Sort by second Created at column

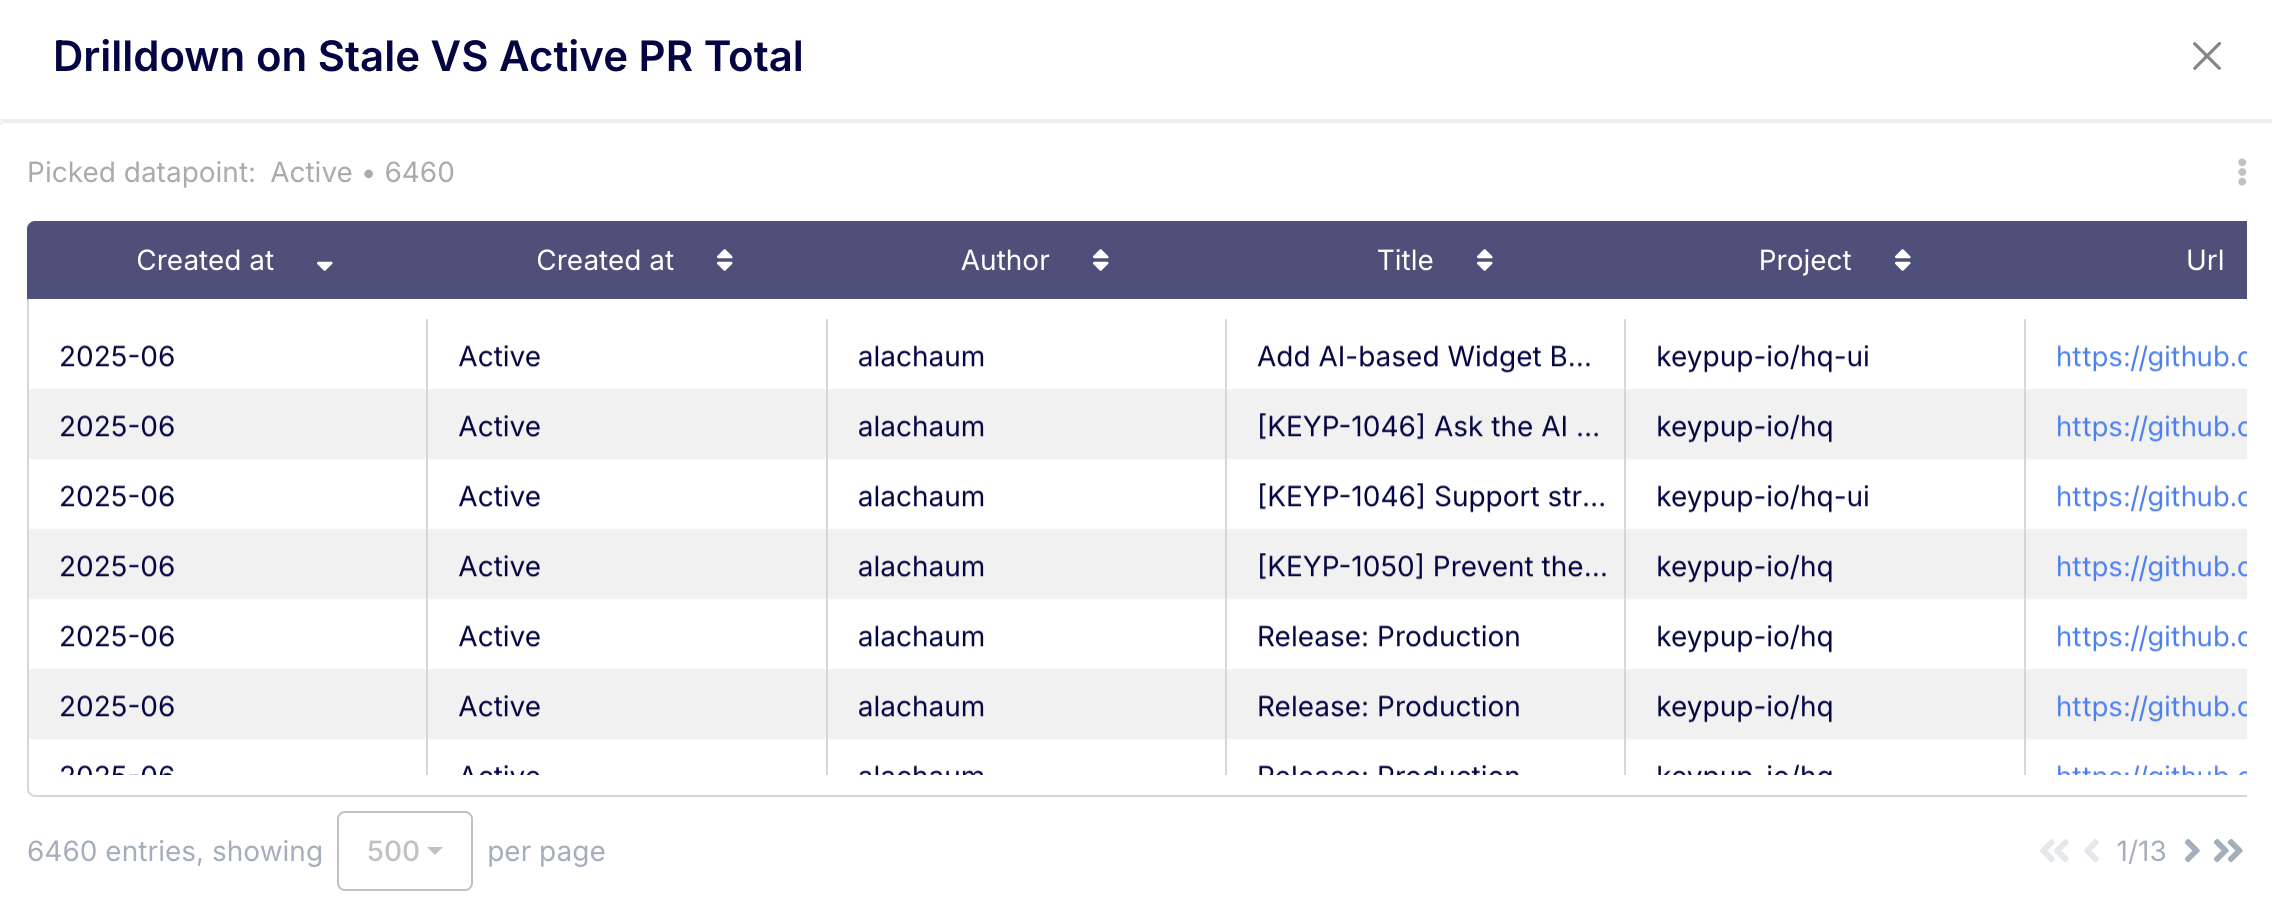(725, 261)
